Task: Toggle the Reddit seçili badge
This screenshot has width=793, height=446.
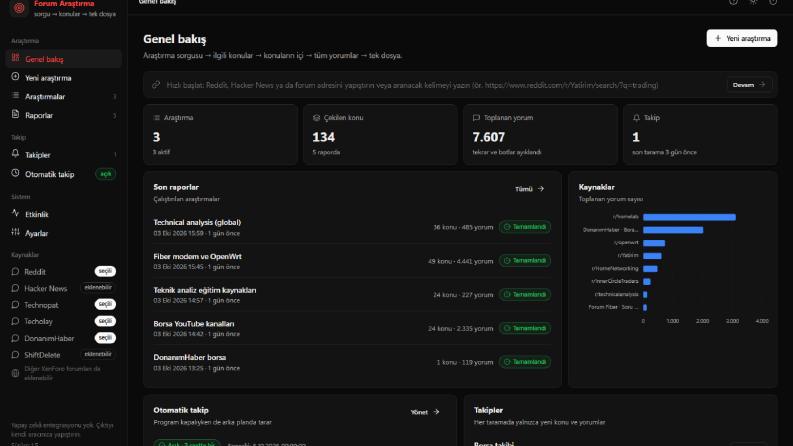Action: click(x=105, y=272)
